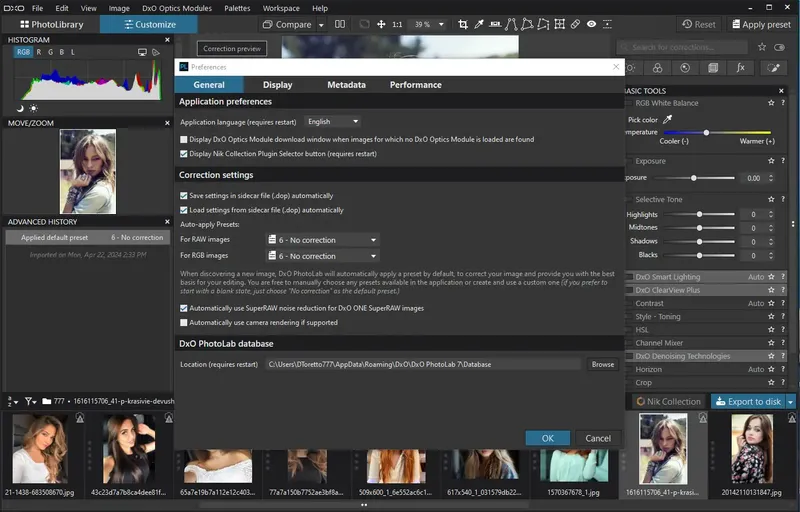Open the filter funnel icon above the filmstrip

(x=31, y=401)
